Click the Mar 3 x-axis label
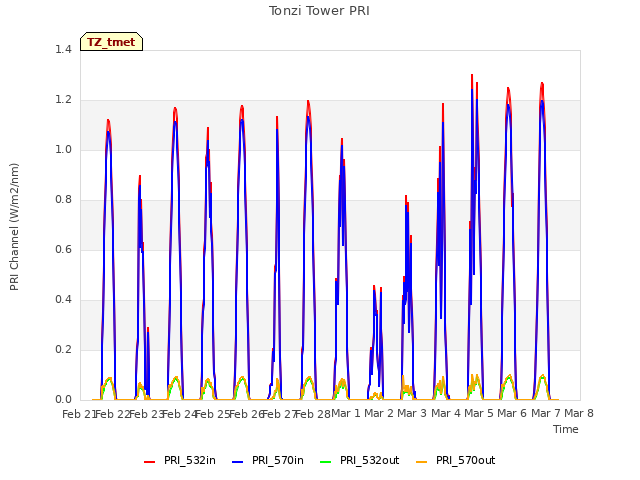Viewport: 640px width, 480px height. (412, 413)
